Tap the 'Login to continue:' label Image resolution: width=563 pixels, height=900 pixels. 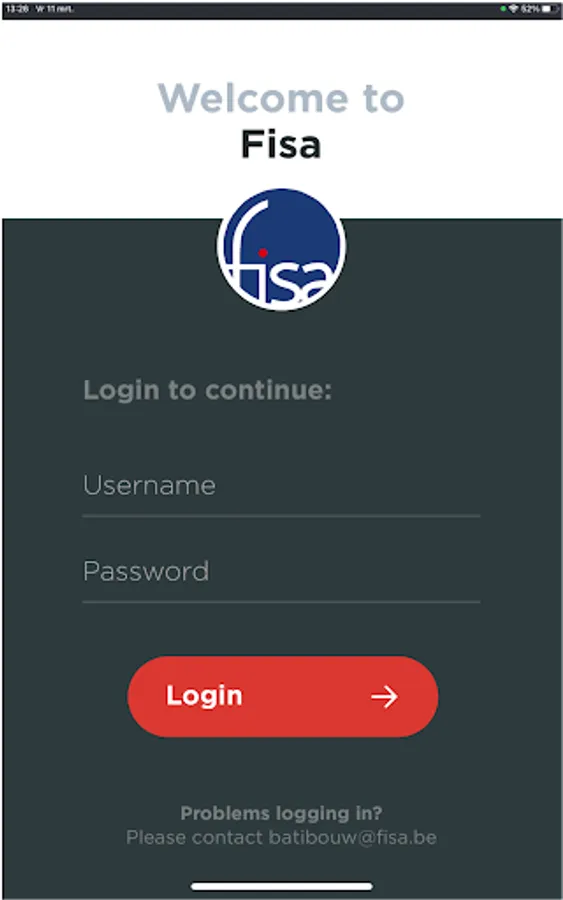pos(207,390)
